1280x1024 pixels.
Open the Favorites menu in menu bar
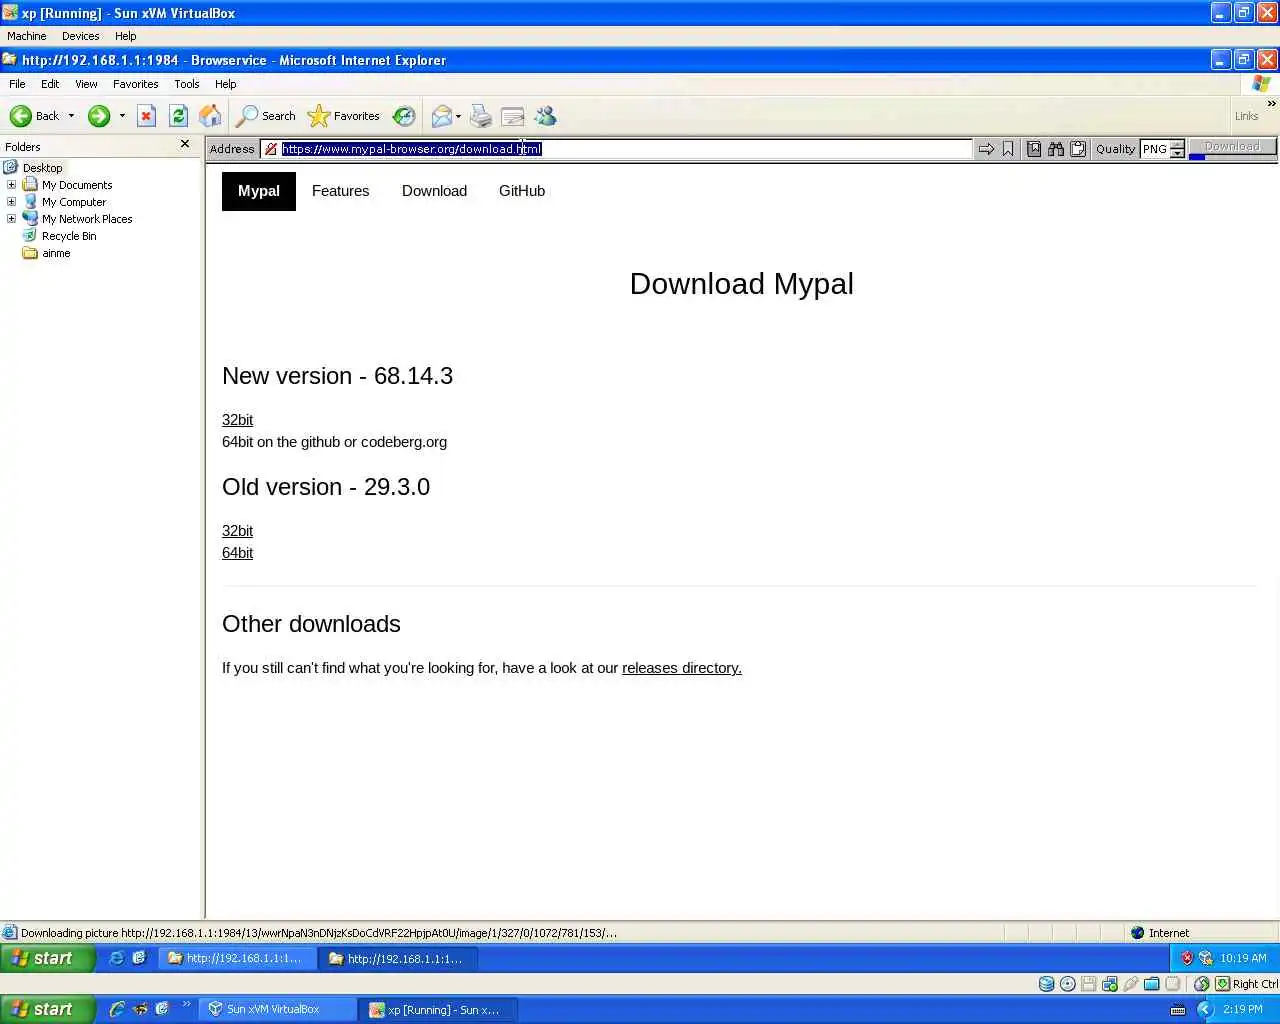pos(135,84)
